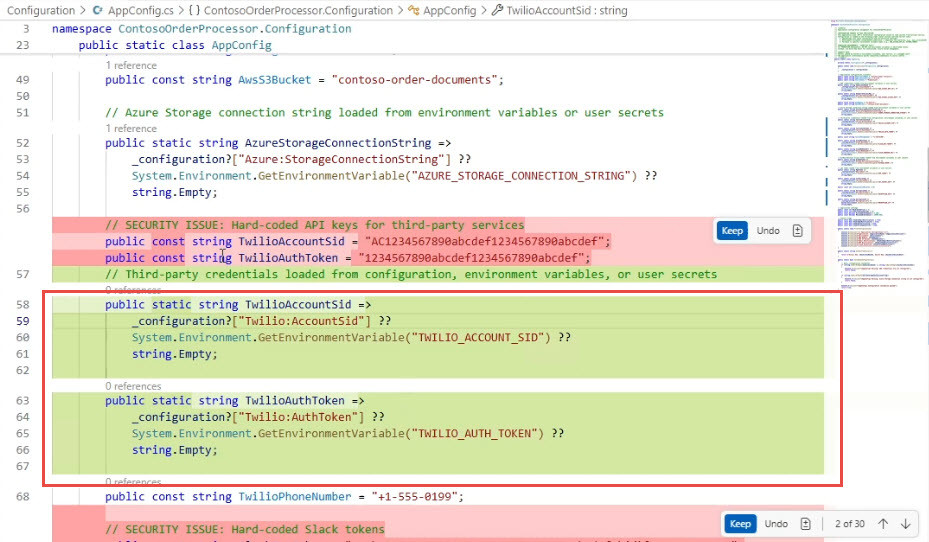Click the class icon before AppConfig breadcrumb
The image size is (929, 542).
pyautogui.click(x=414, y=10)
